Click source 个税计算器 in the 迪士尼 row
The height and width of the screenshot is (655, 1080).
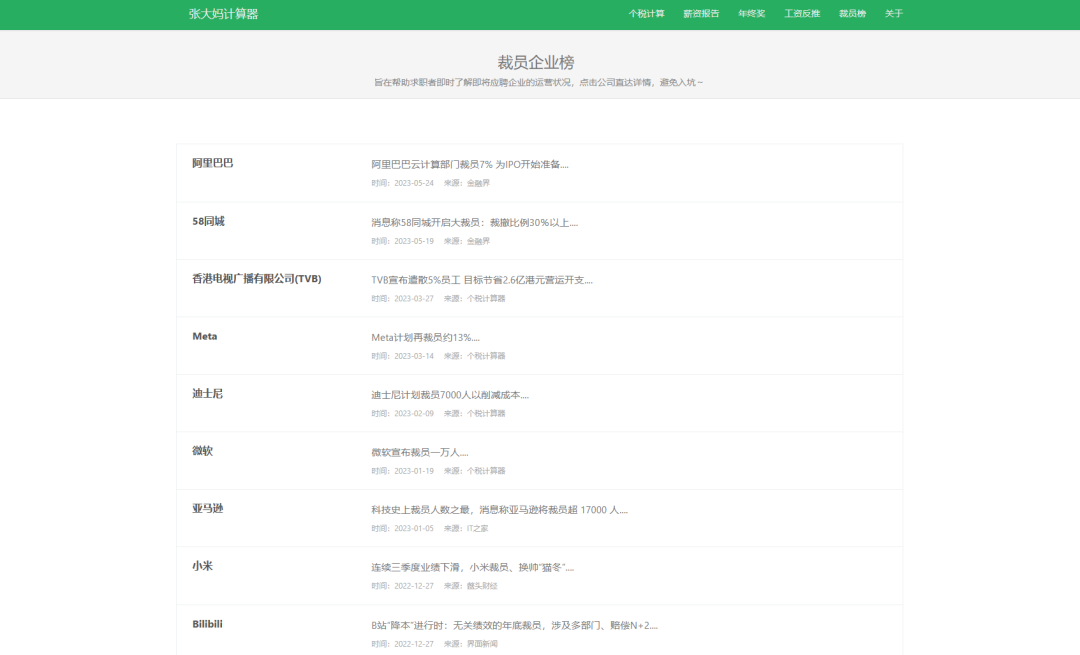pos(486,413)
